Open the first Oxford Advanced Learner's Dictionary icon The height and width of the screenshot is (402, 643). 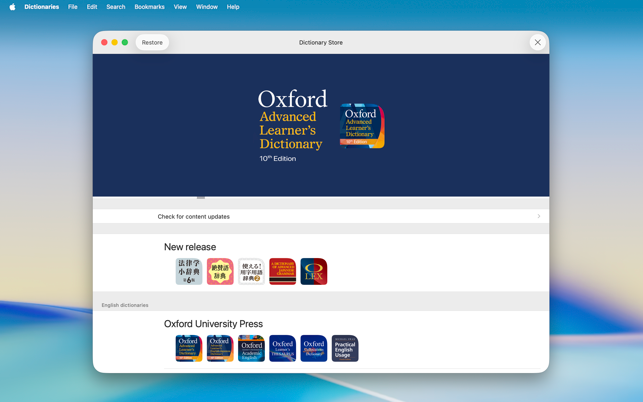189,348
